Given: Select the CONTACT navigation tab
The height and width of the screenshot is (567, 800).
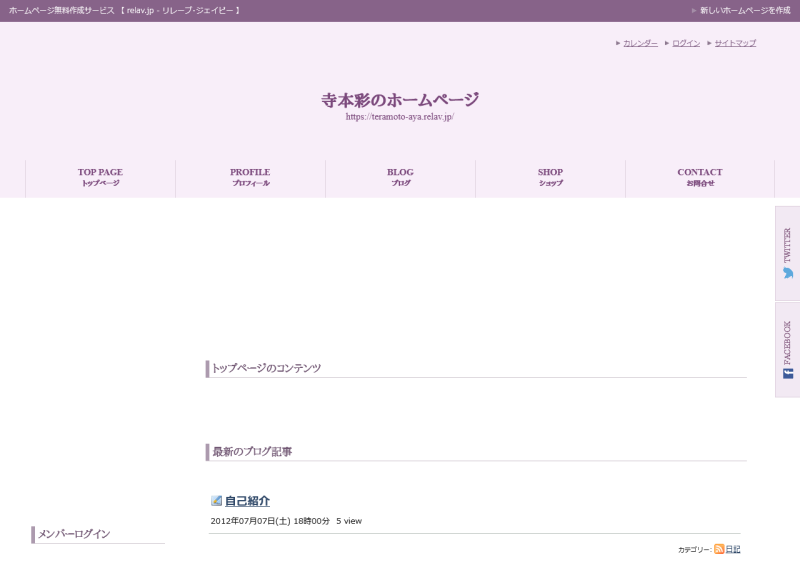Looking at the screenshot, I should click(x=699, y=177).
